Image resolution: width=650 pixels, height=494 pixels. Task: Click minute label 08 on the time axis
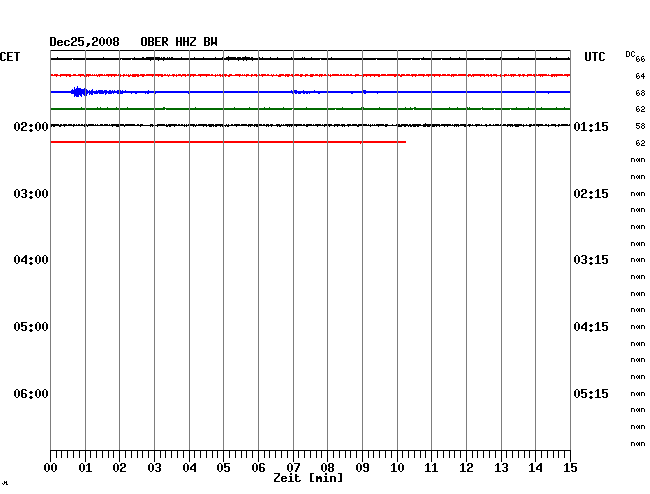[x=327, y=468]
